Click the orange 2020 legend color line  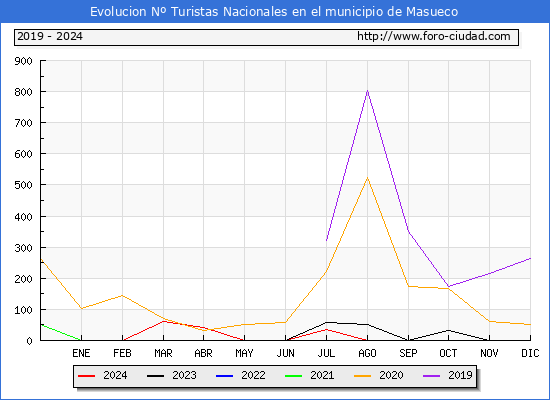coord(362,376)
